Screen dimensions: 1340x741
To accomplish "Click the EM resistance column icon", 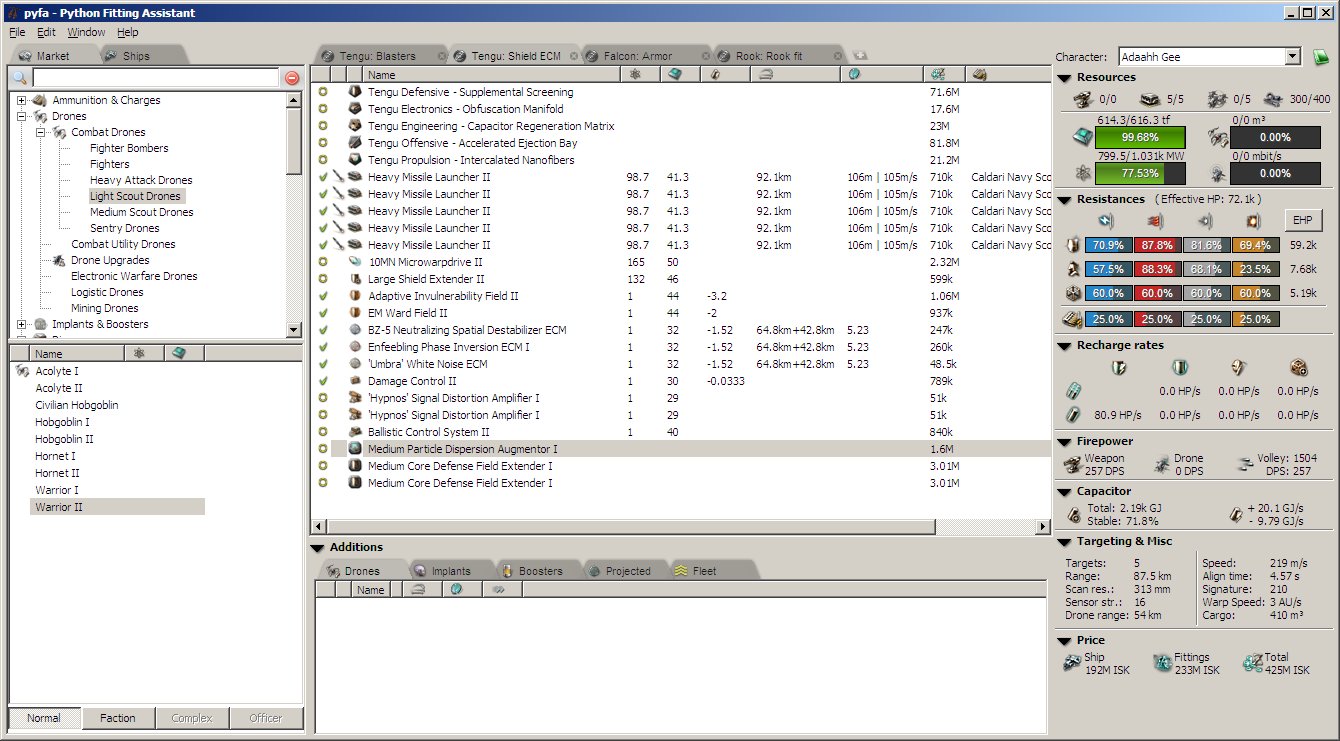I will click(x=1105, y=220).
